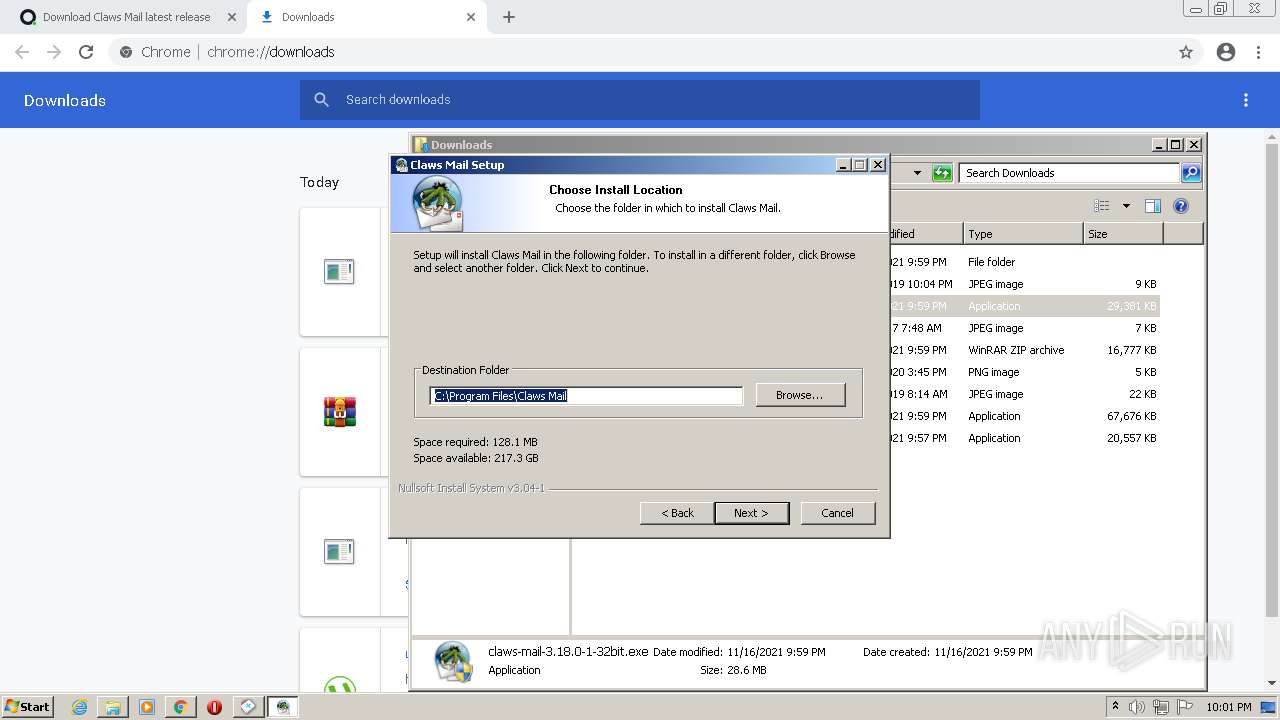The width and height of the screenshot is (1280, 720).
Task: Click Chrome forward navigation arrow
Action: 54,52
